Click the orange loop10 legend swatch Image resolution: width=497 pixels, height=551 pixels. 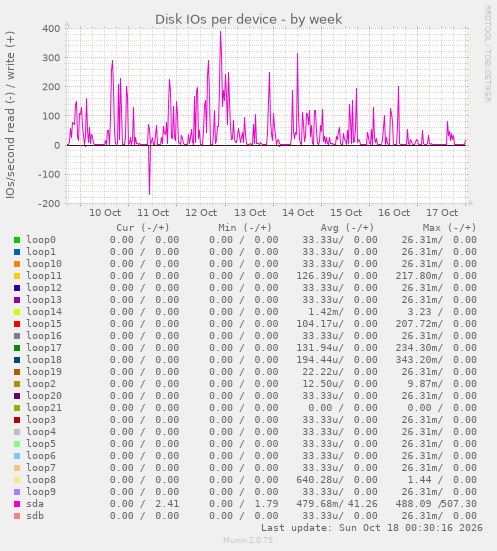point(17,264)
